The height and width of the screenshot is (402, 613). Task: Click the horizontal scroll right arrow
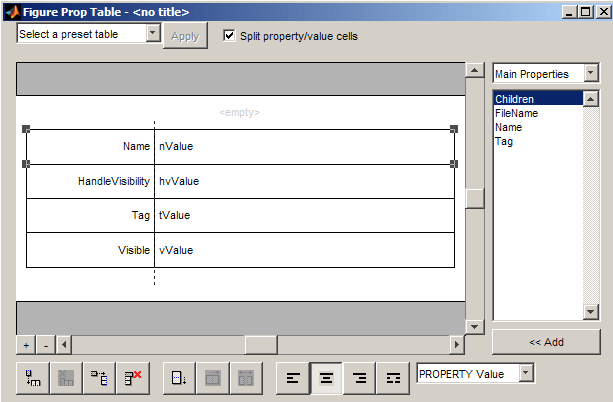pos(457,345)
